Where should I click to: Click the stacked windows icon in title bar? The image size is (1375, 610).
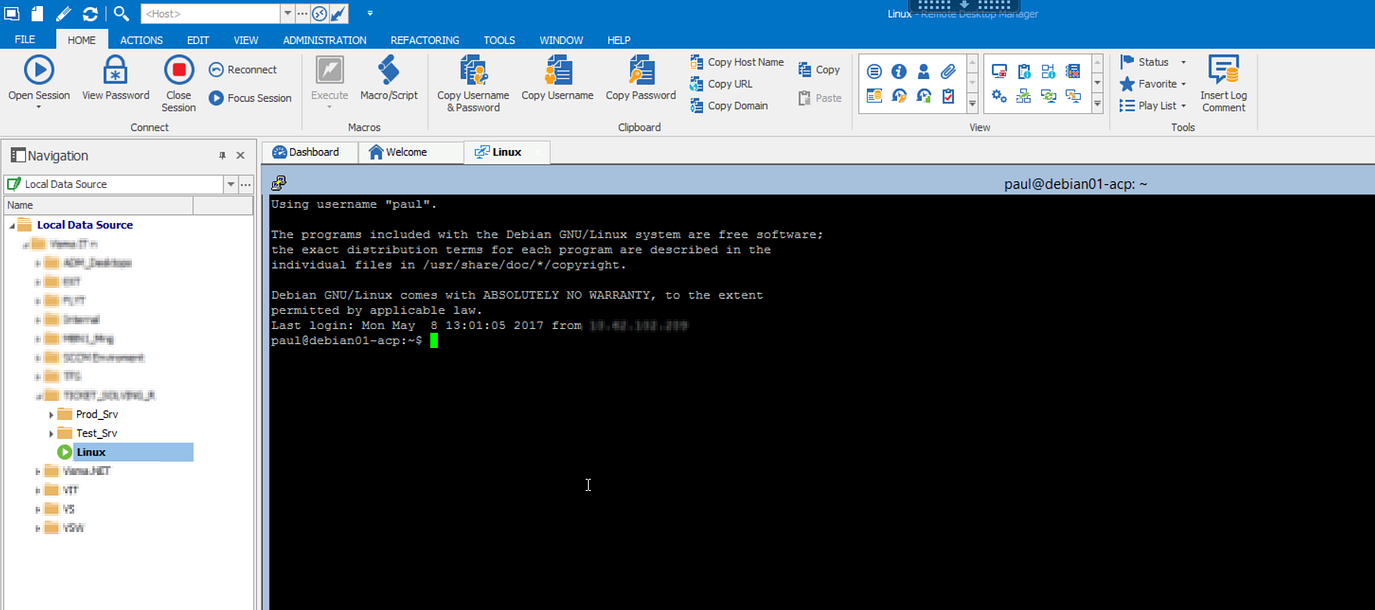[x=12, y=13]
